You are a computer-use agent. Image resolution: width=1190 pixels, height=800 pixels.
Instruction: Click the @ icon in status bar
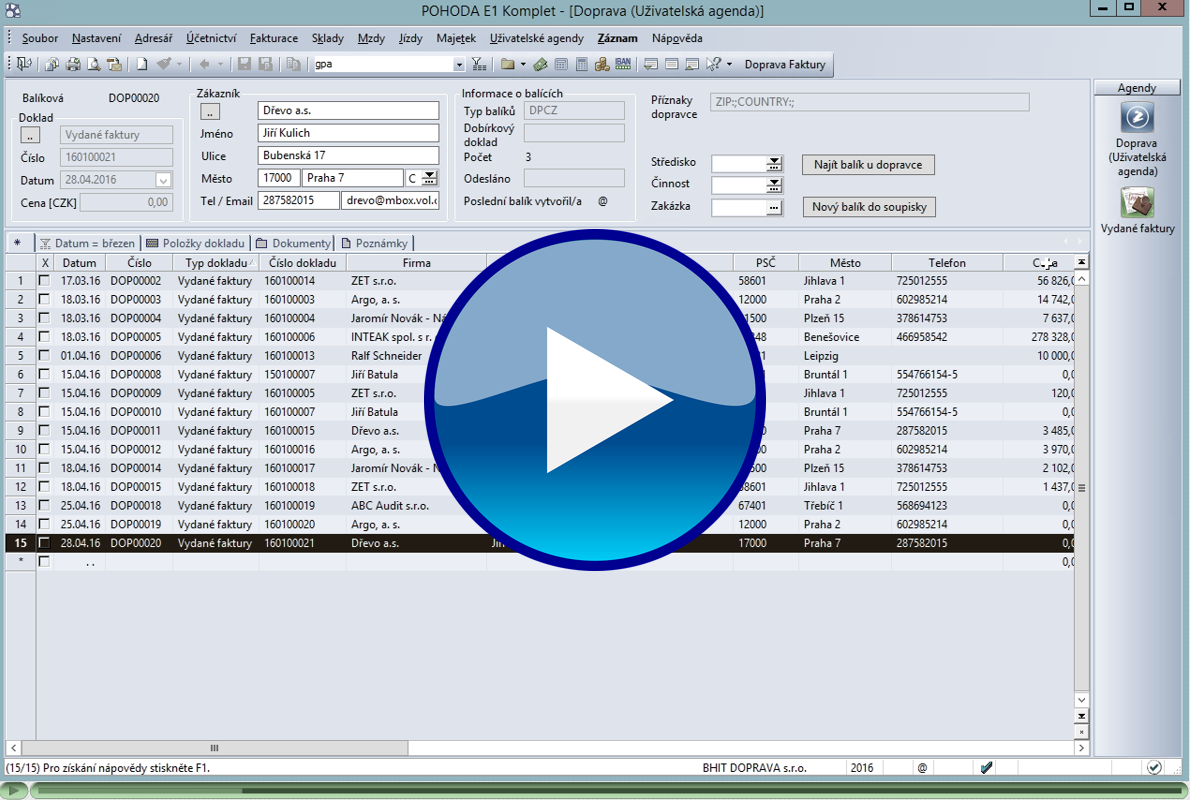pos(922,767)
